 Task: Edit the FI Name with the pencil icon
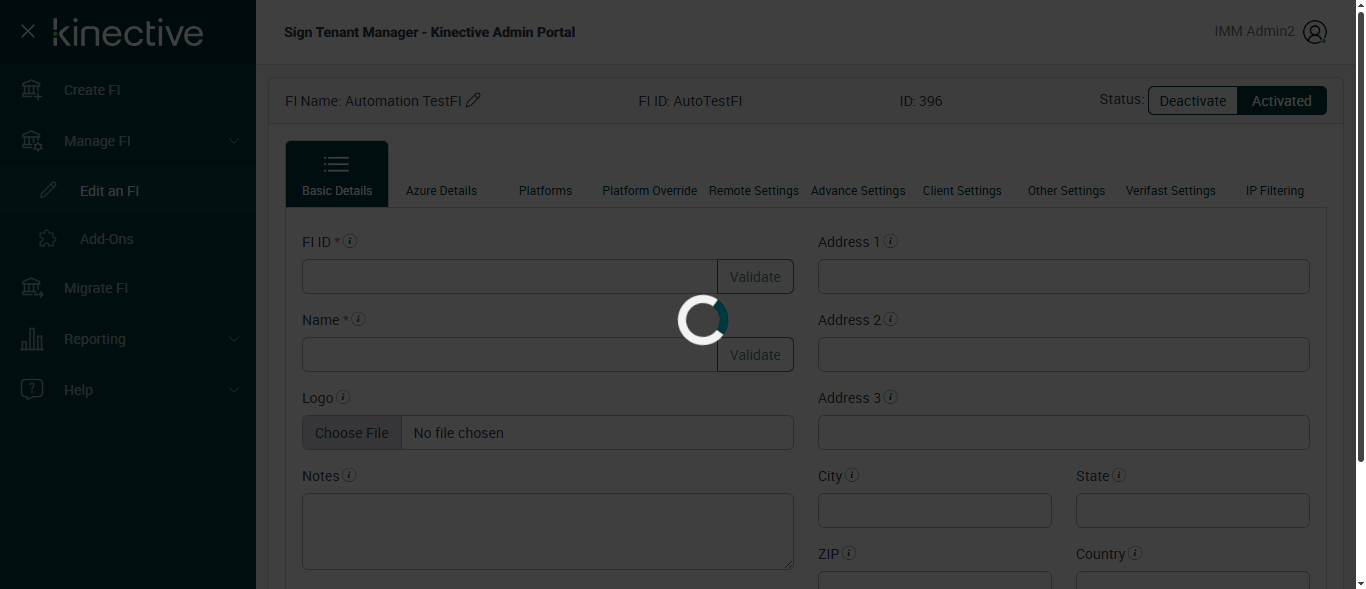[x=474, y=100]
